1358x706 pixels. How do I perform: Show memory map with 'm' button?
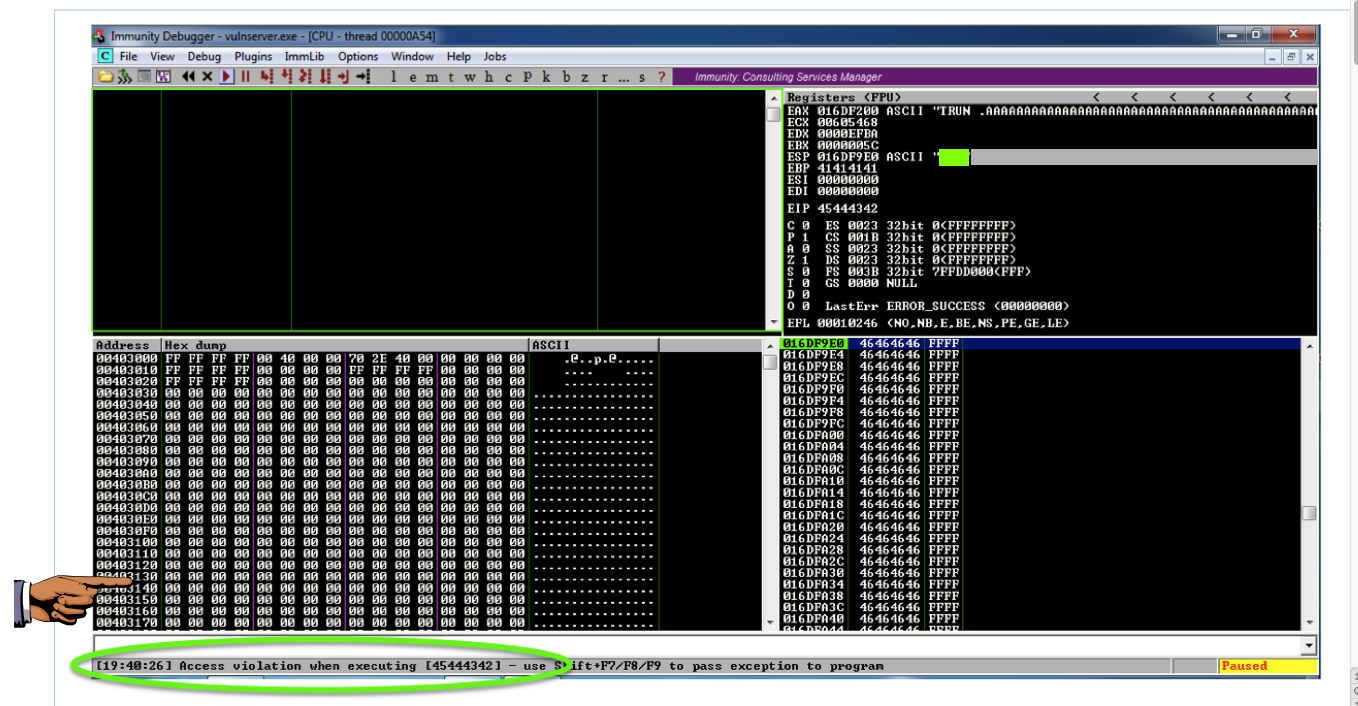[x=432, y=77]
